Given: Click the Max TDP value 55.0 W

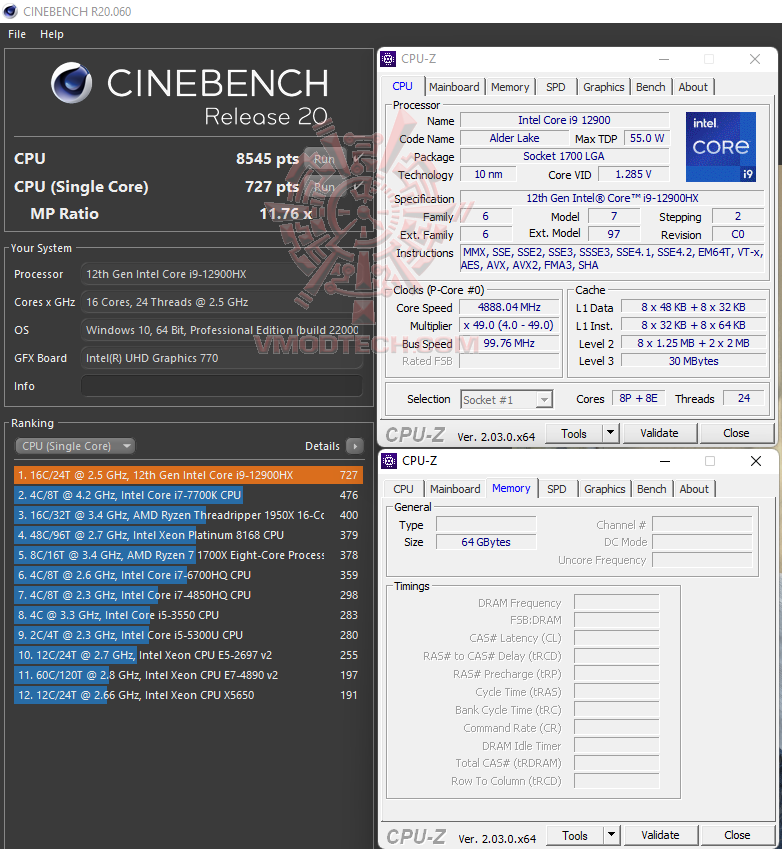Looking at the screenshot, I should tap(647, 138).
